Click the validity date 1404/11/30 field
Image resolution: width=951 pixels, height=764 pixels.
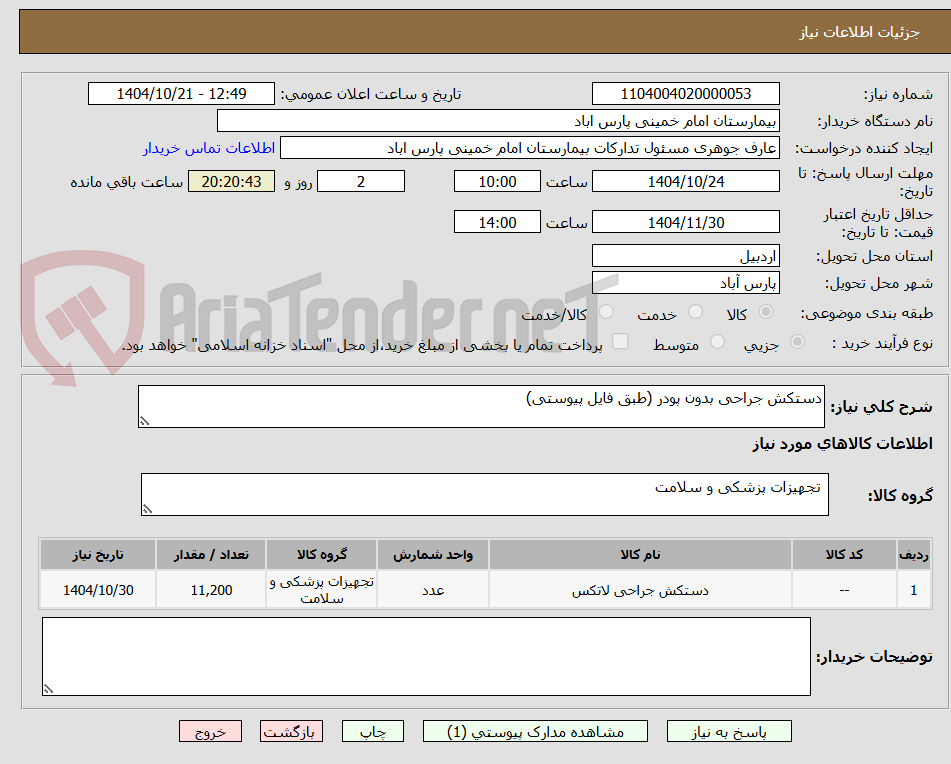[685, 222]
